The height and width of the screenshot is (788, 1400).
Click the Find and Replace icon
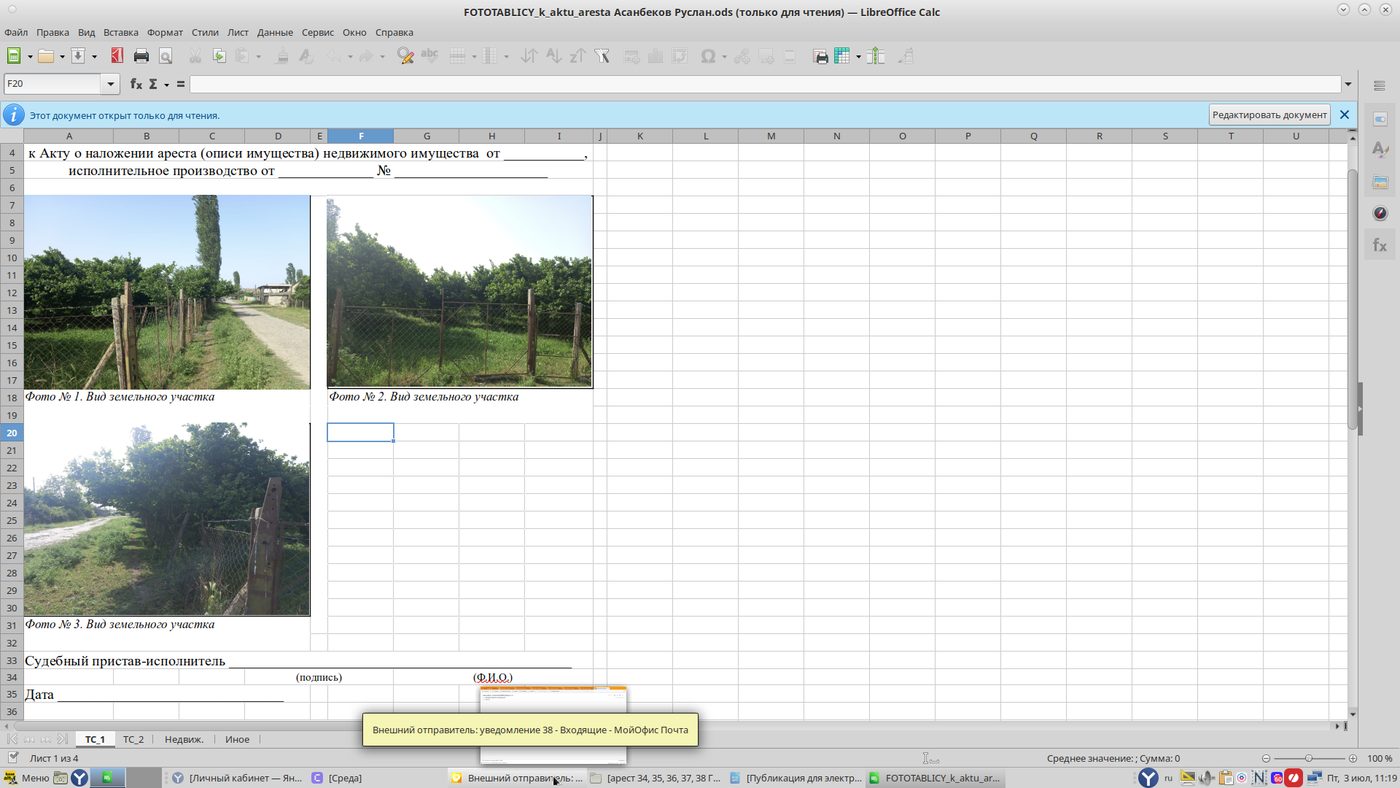coord(405,56)
